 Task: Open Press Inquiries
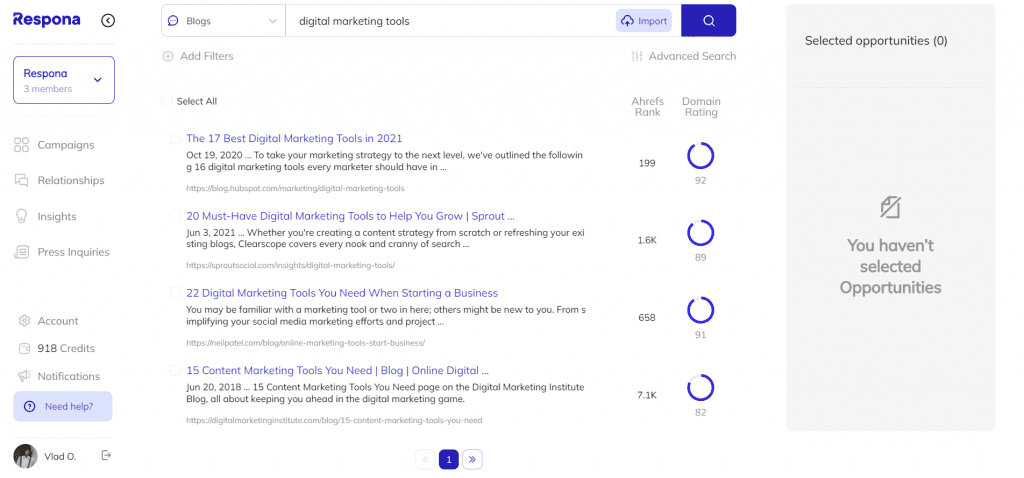(x=73, y=252)
